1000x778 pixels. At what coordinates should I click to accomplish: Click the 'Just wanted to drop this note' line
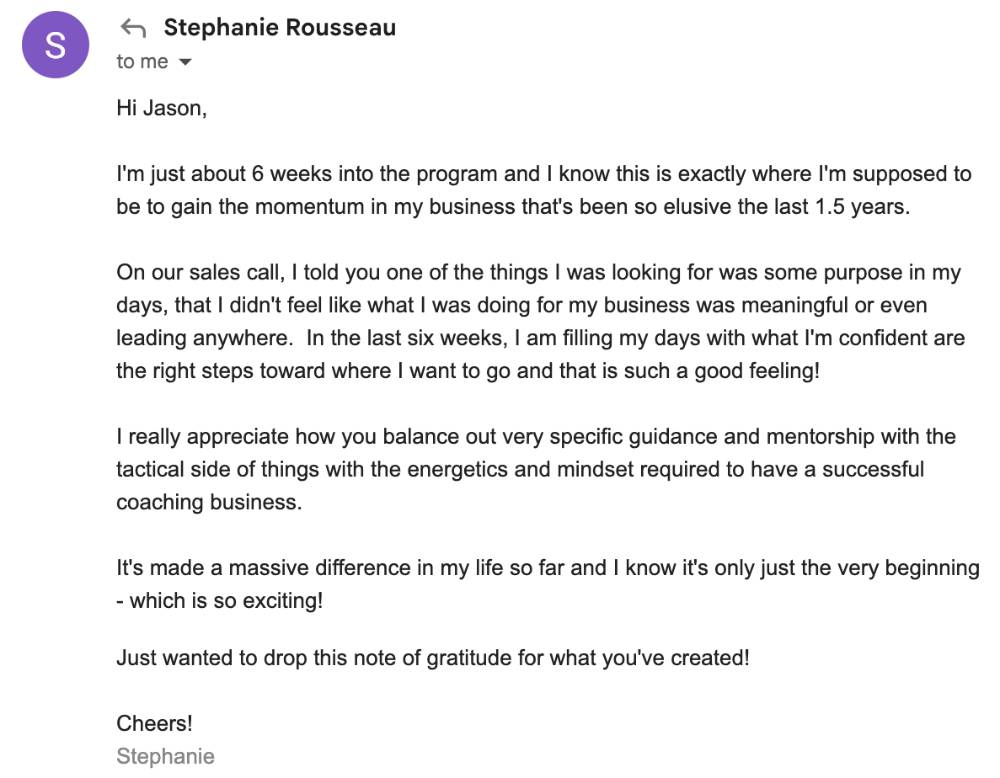tap(432, 657)
